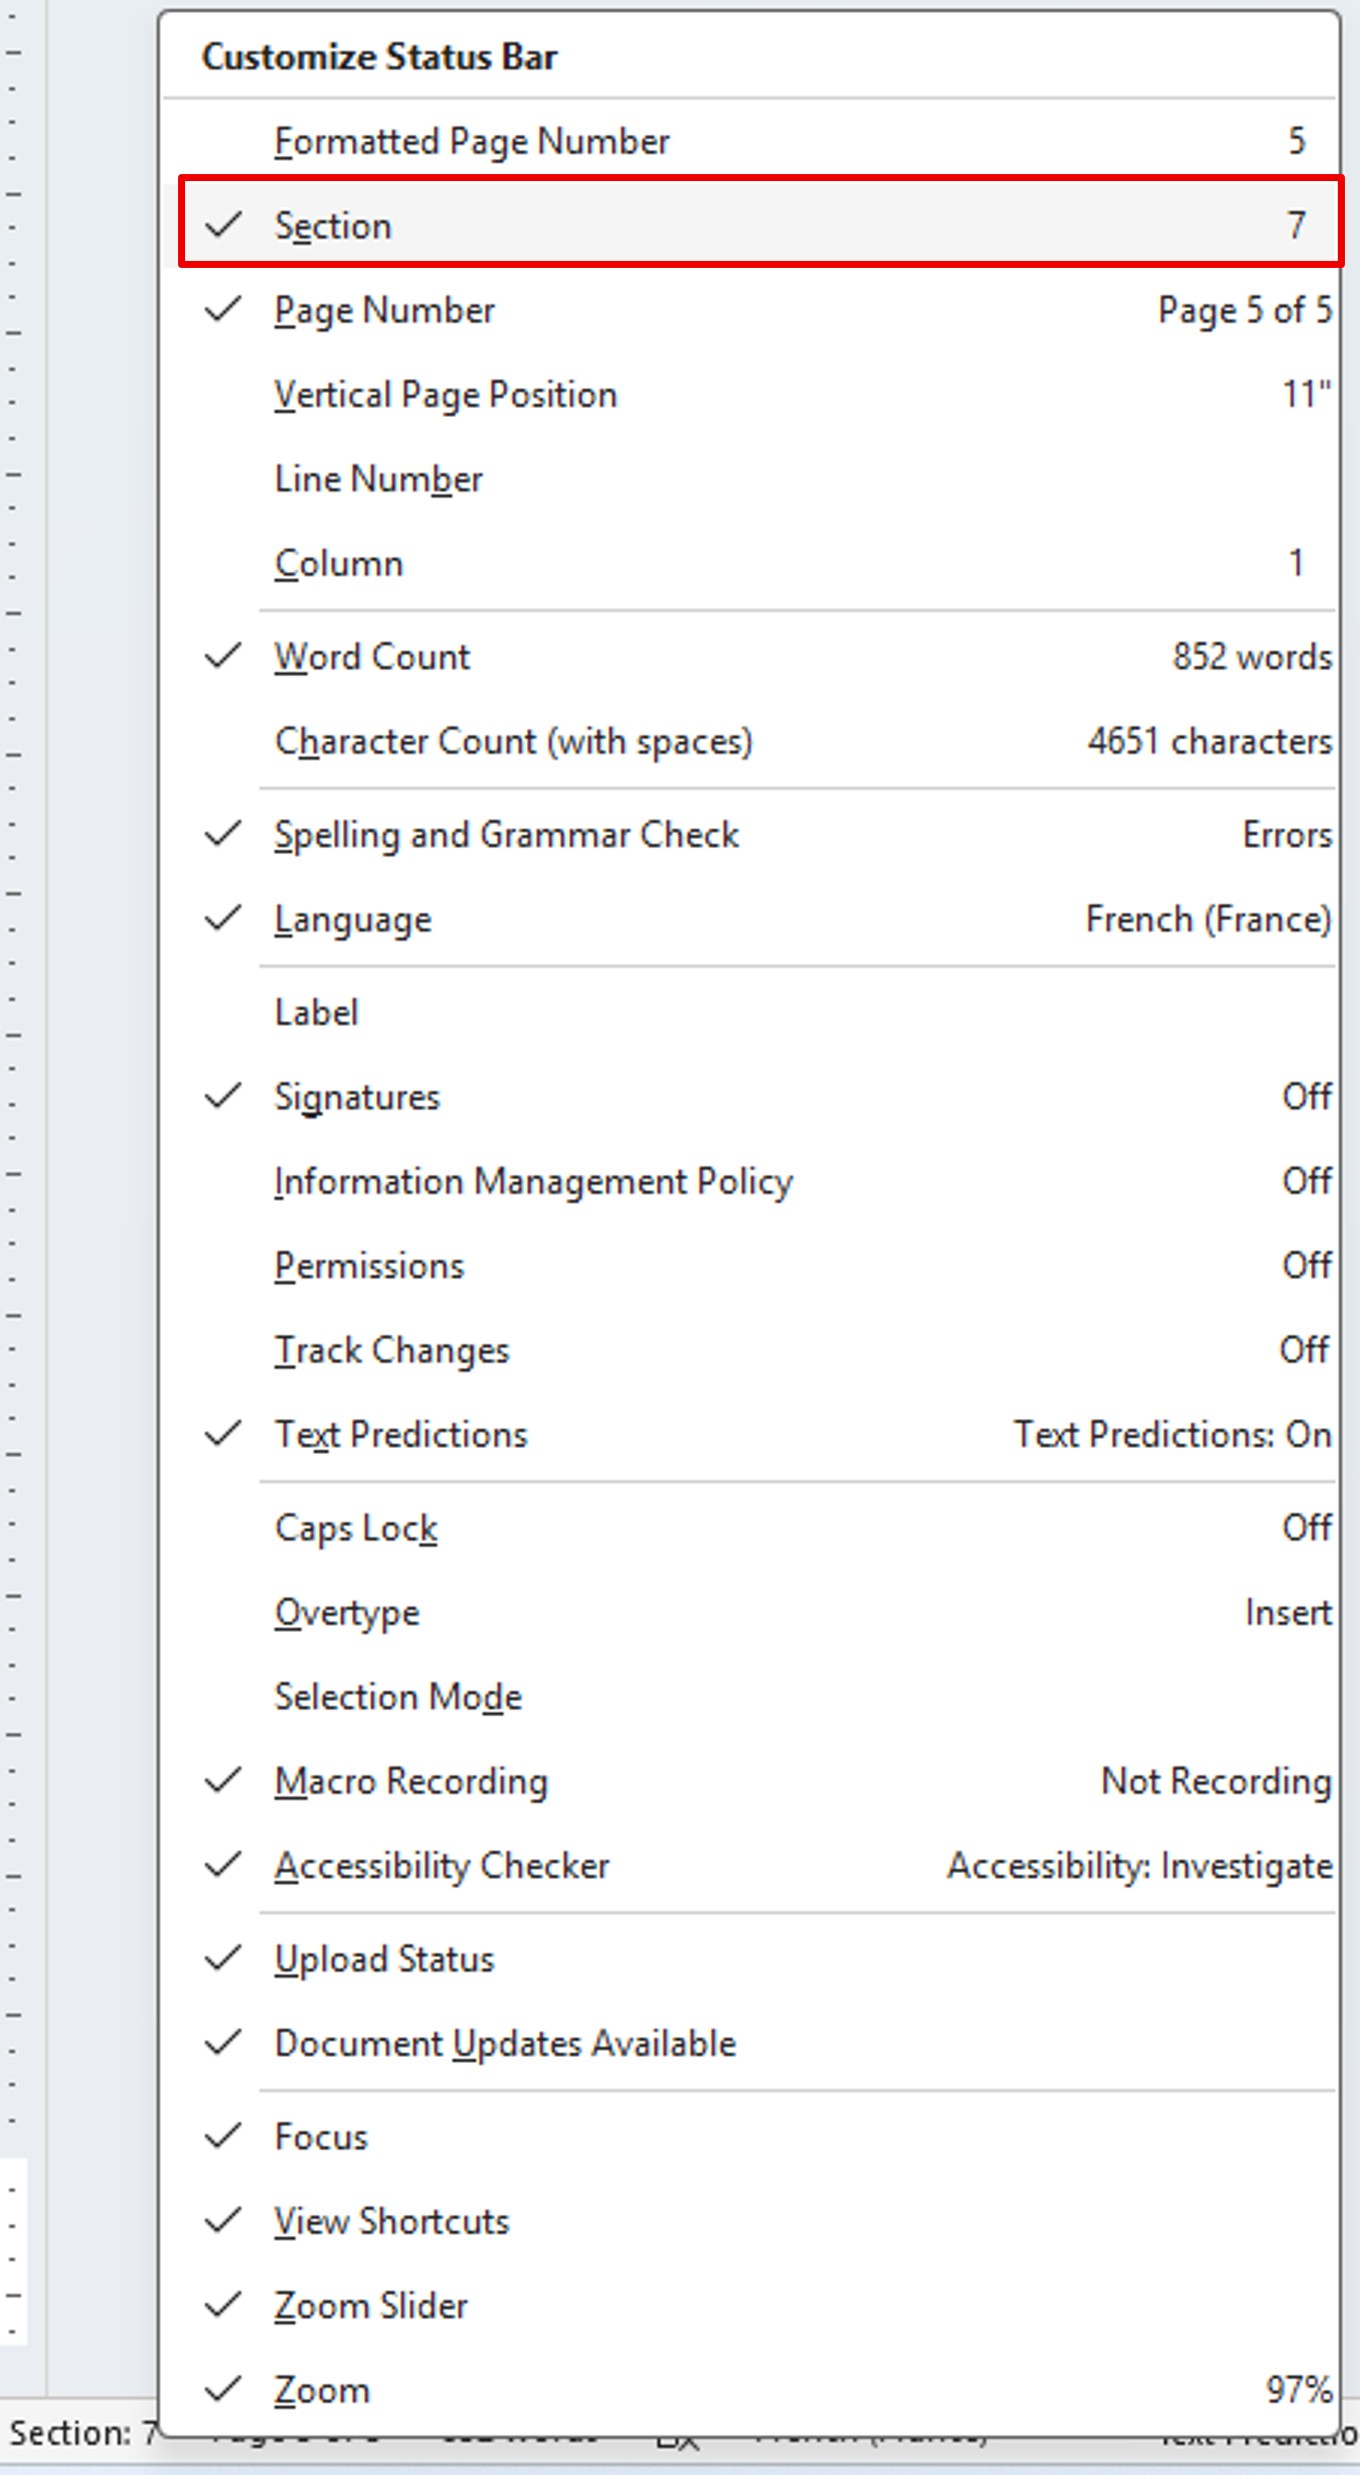
Task: Disable Word Count display
Action: 372,657
